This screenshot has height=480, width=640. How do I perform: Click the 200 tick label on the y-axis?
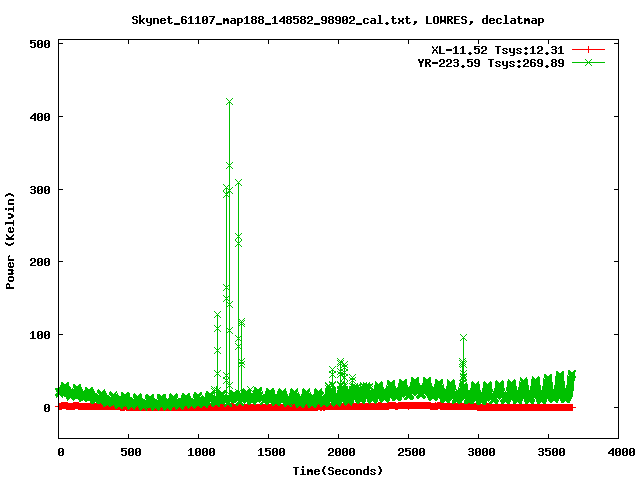(41, 262)
